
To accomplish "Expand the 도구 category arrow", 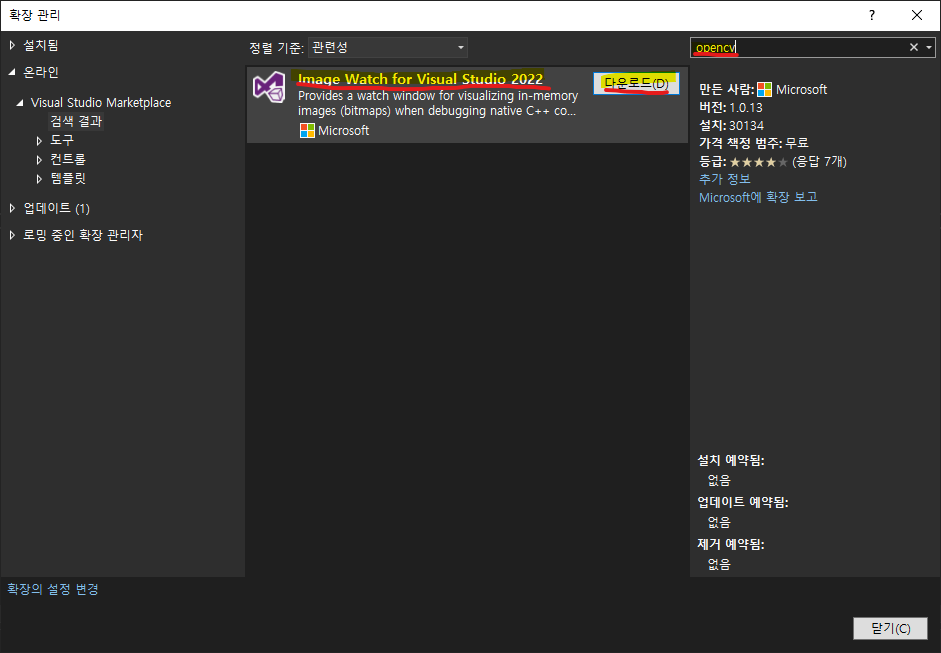I will click(x=39, y=140).
